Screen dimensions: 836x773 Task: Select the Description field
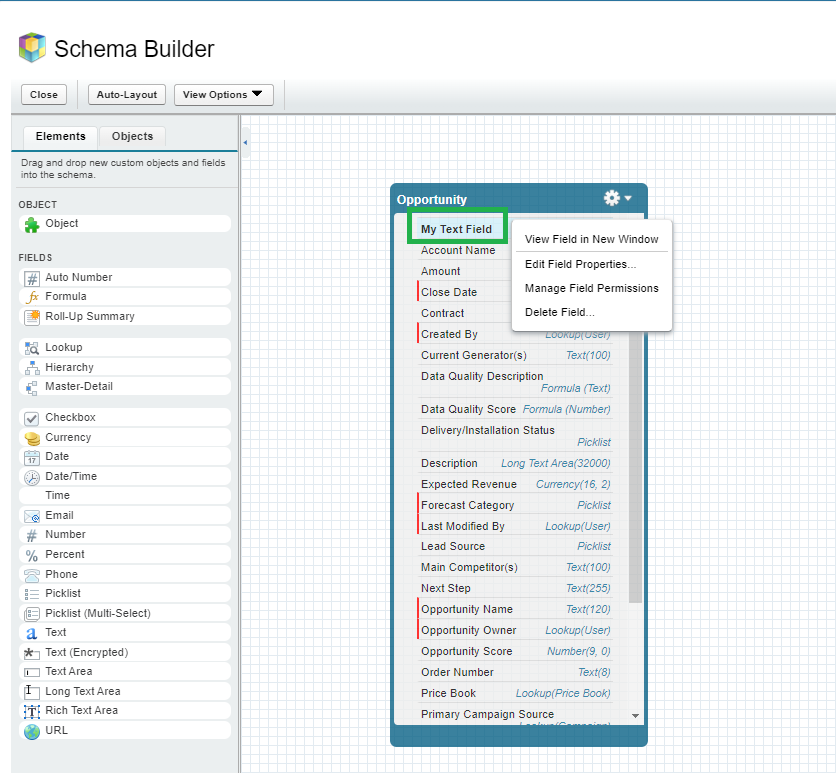click(515, 463)
